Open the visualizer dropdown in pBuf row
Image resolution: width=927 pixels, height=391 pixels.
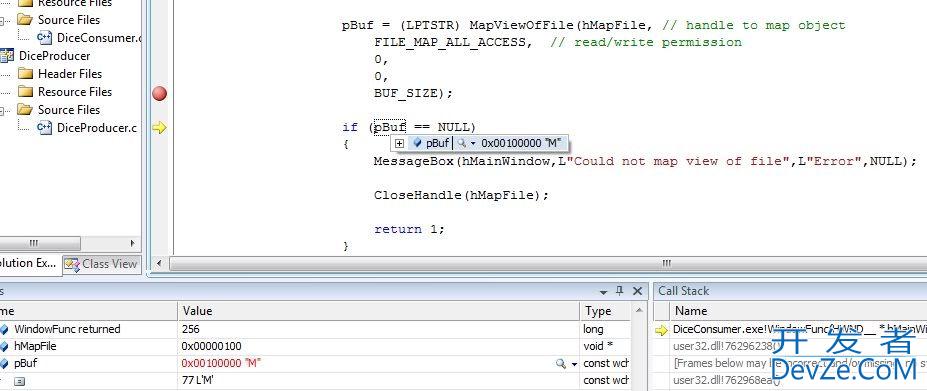(x=574, y=364)
